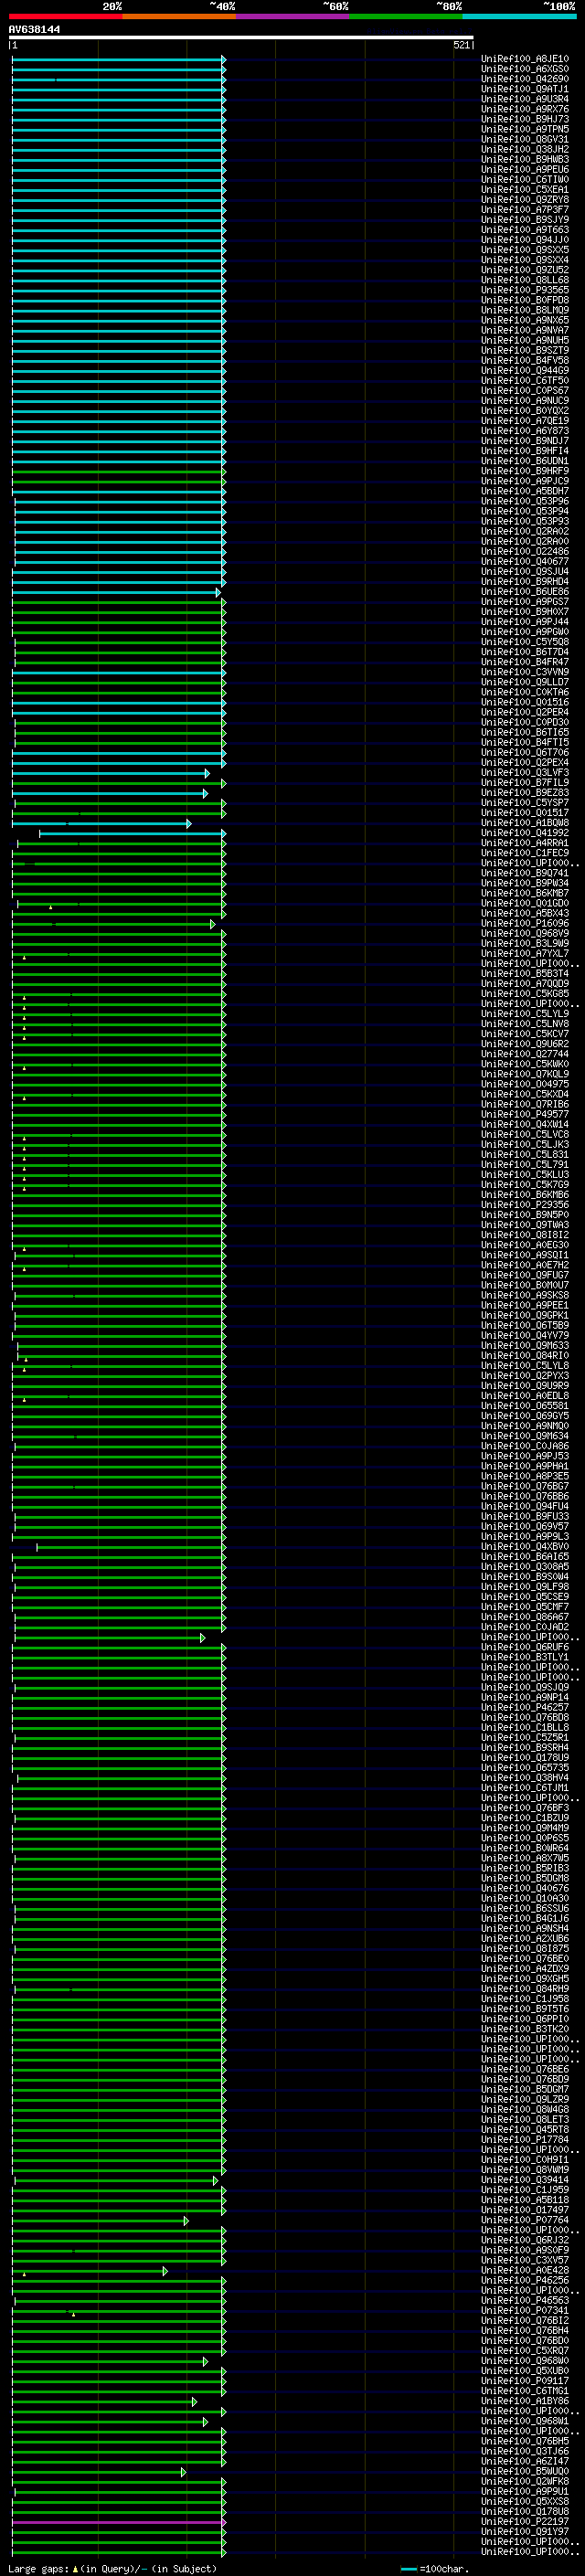Select the UniRef100_Q53P96 label
The width and height of the screenshot is (585, 2576).
click(x=524, y=502)
